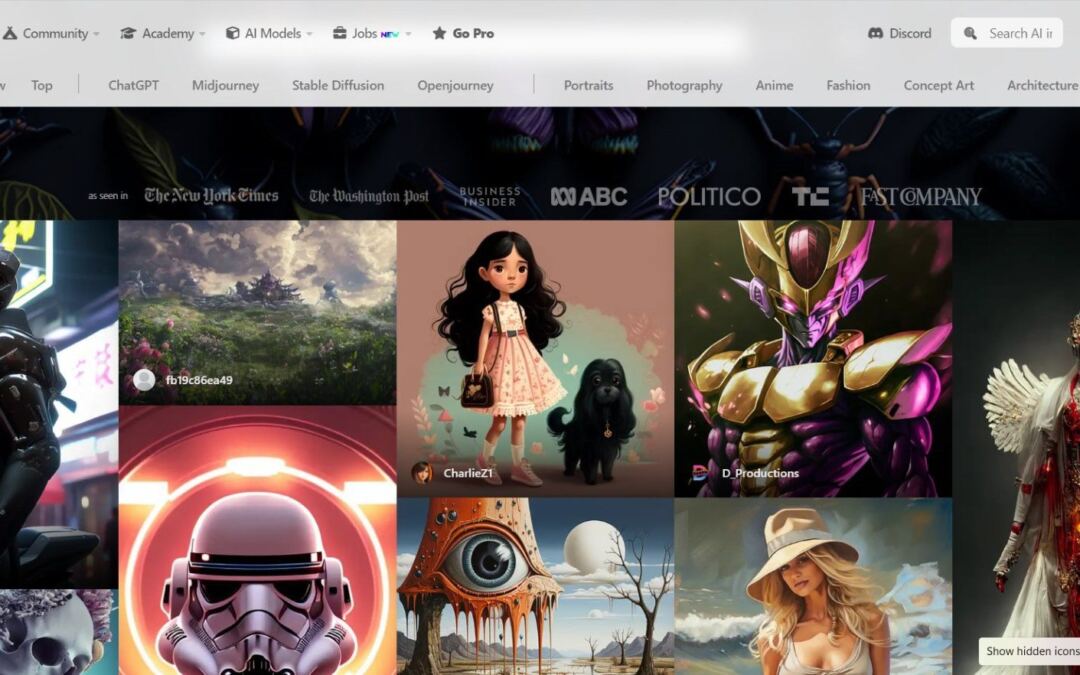The height and width of the screenshot is (675, 1080).
Task: Select the Stable Diffusion category tab
Action: 338,85
